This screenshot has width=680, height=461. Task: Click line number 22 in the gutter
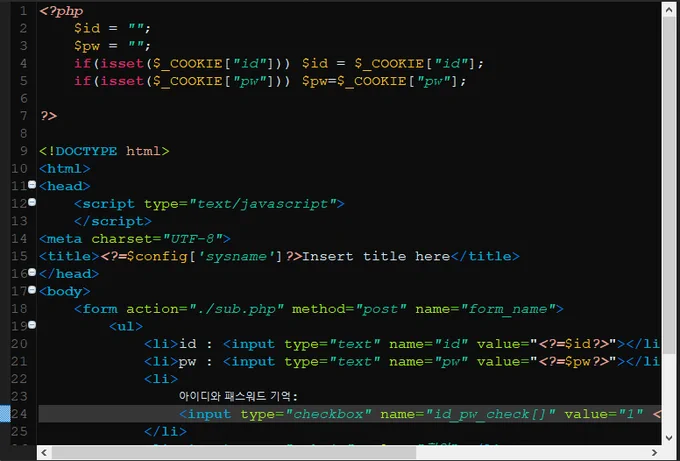[x=19, y=379]
